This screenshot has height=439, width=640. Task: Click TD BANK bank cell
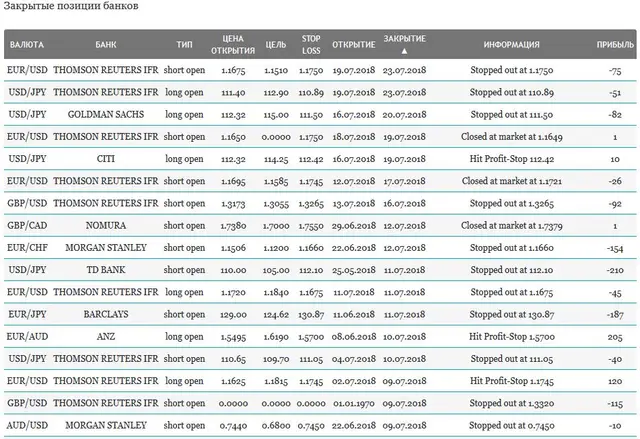coord(106,270)
